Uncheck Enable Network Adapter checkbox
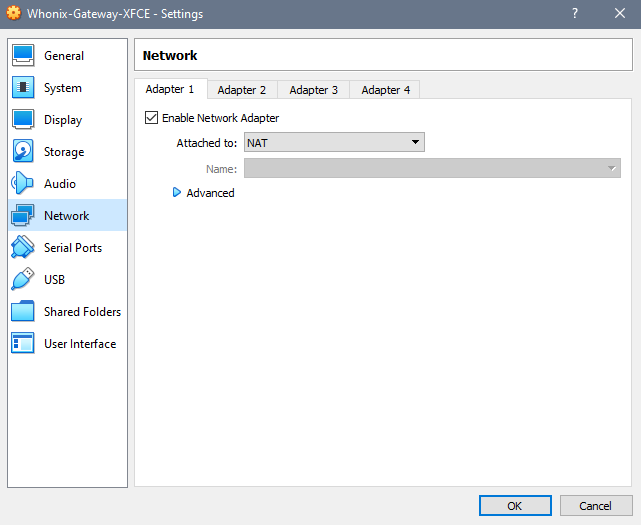Image resolution: width=641 pixels, height=525 pixels. (x=152, y=118)
